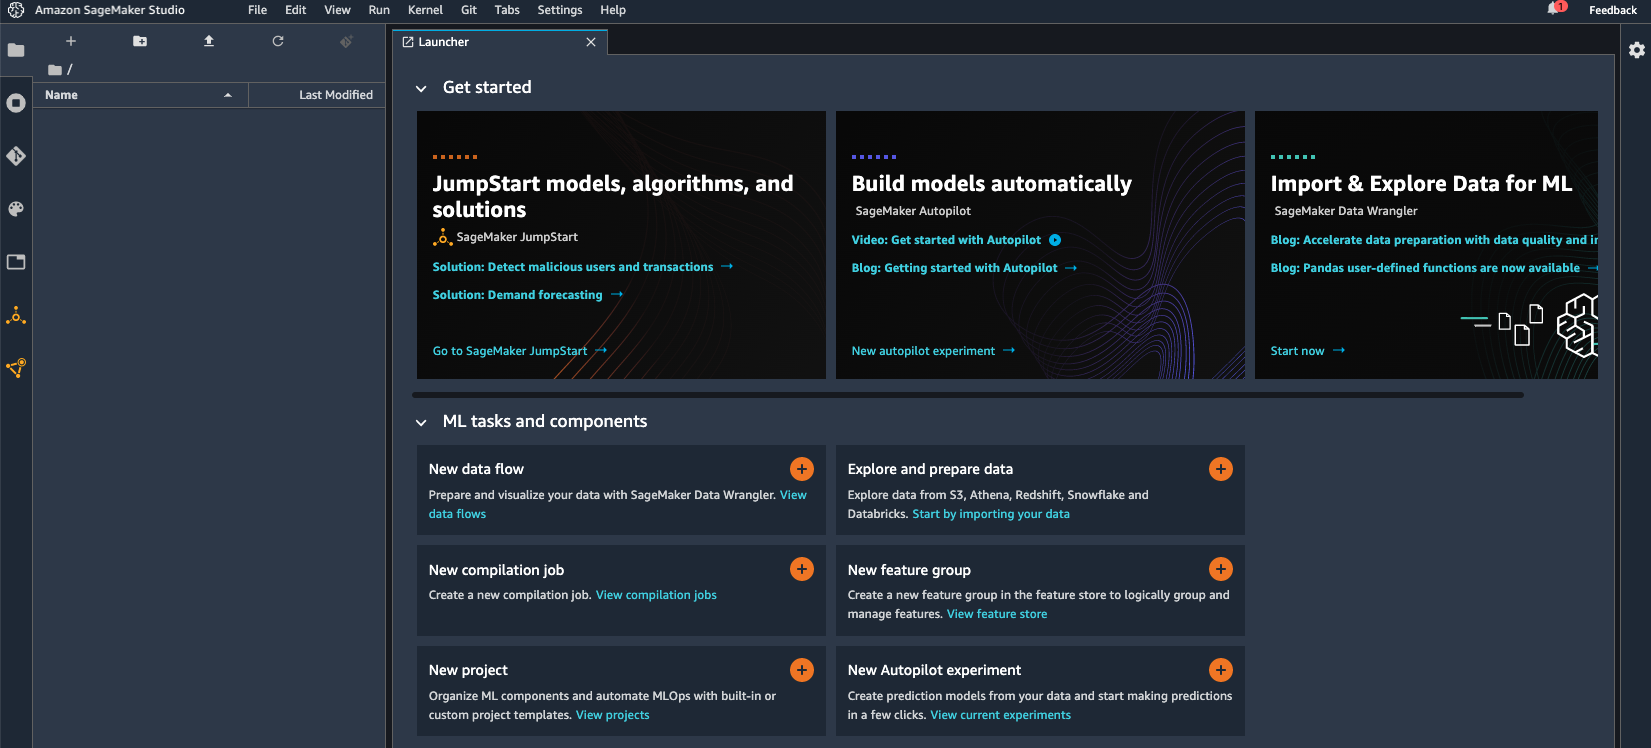Click the Feedback button
Image resolution: width=1651 pixels, height=748 pixels.
click(1613, 10)
